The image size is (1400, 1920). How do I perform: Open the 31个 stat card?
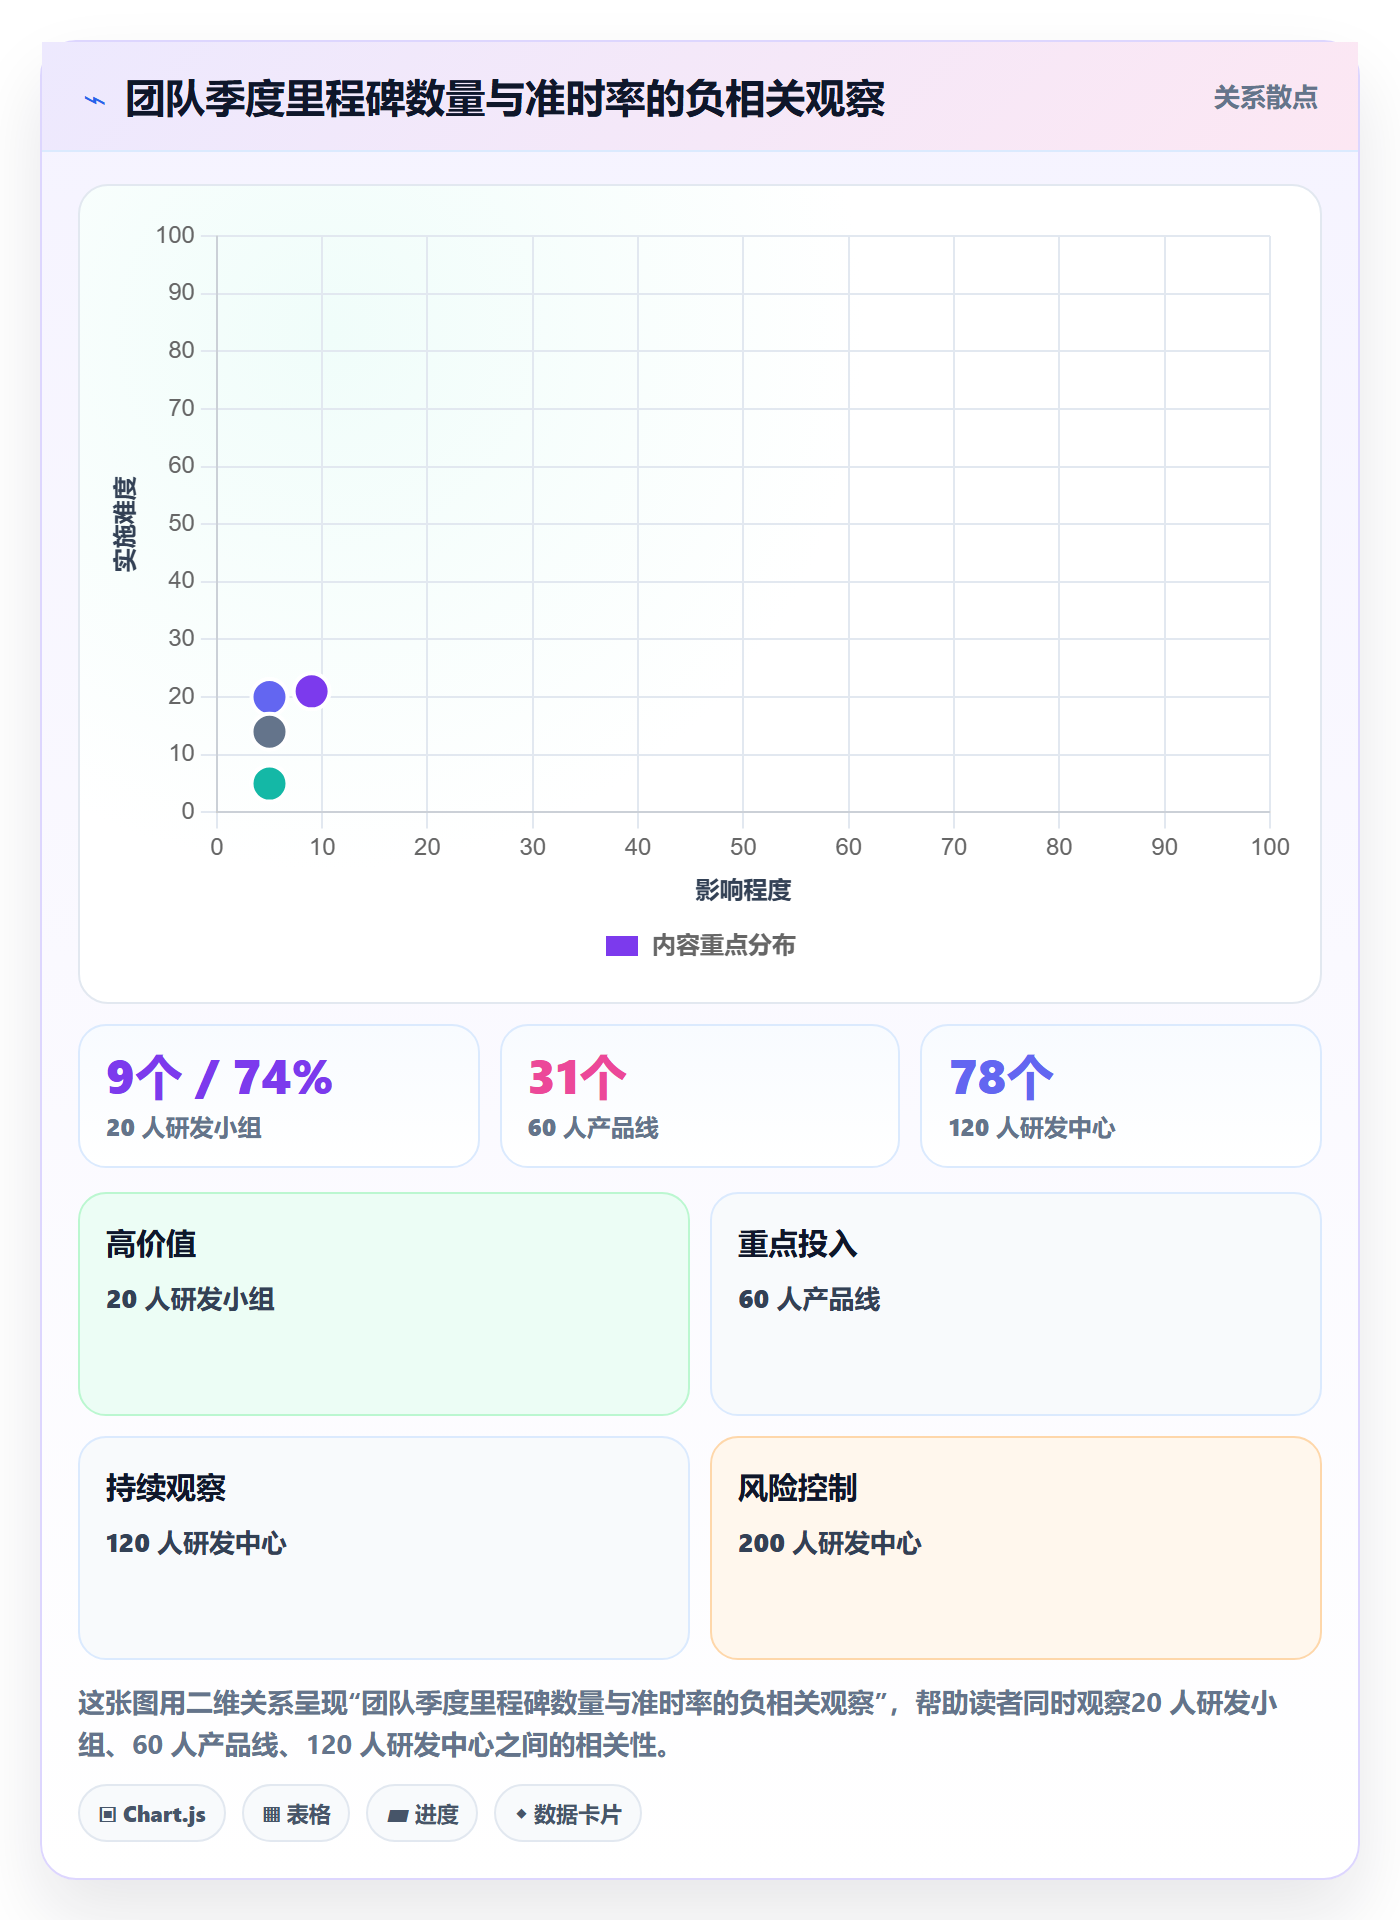pos(700,1096)
